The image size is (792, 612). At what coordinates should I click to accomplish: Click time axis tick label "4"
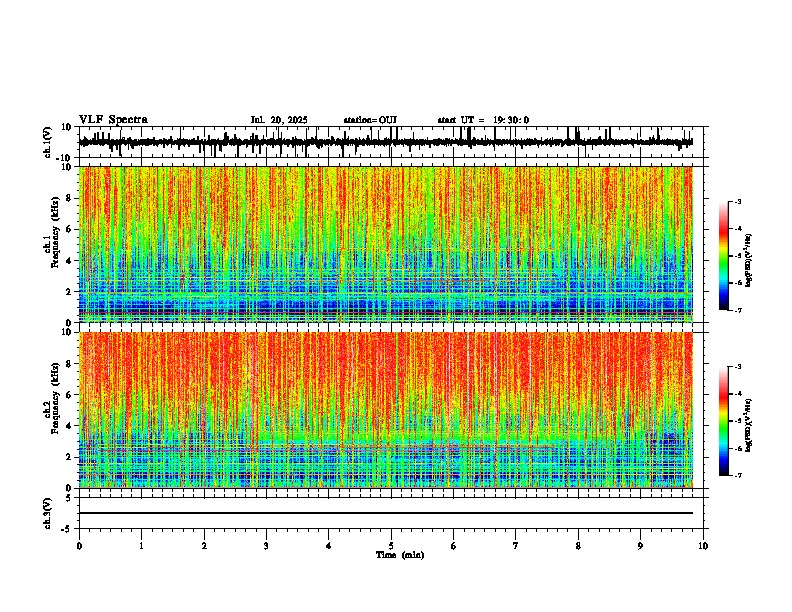coord(329,546)
